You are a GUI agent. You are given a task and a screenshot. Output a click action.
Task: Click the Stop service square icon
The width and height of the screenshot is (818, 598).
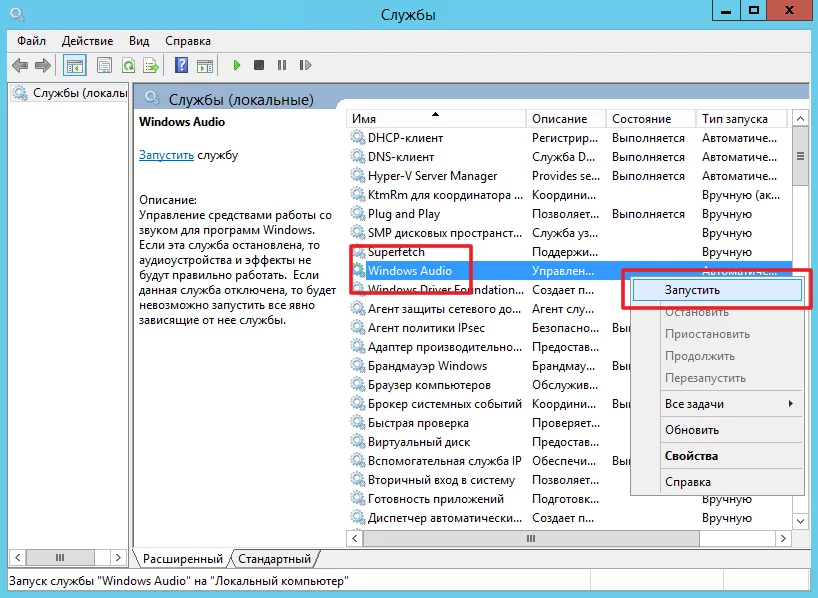tap(259, 66)
